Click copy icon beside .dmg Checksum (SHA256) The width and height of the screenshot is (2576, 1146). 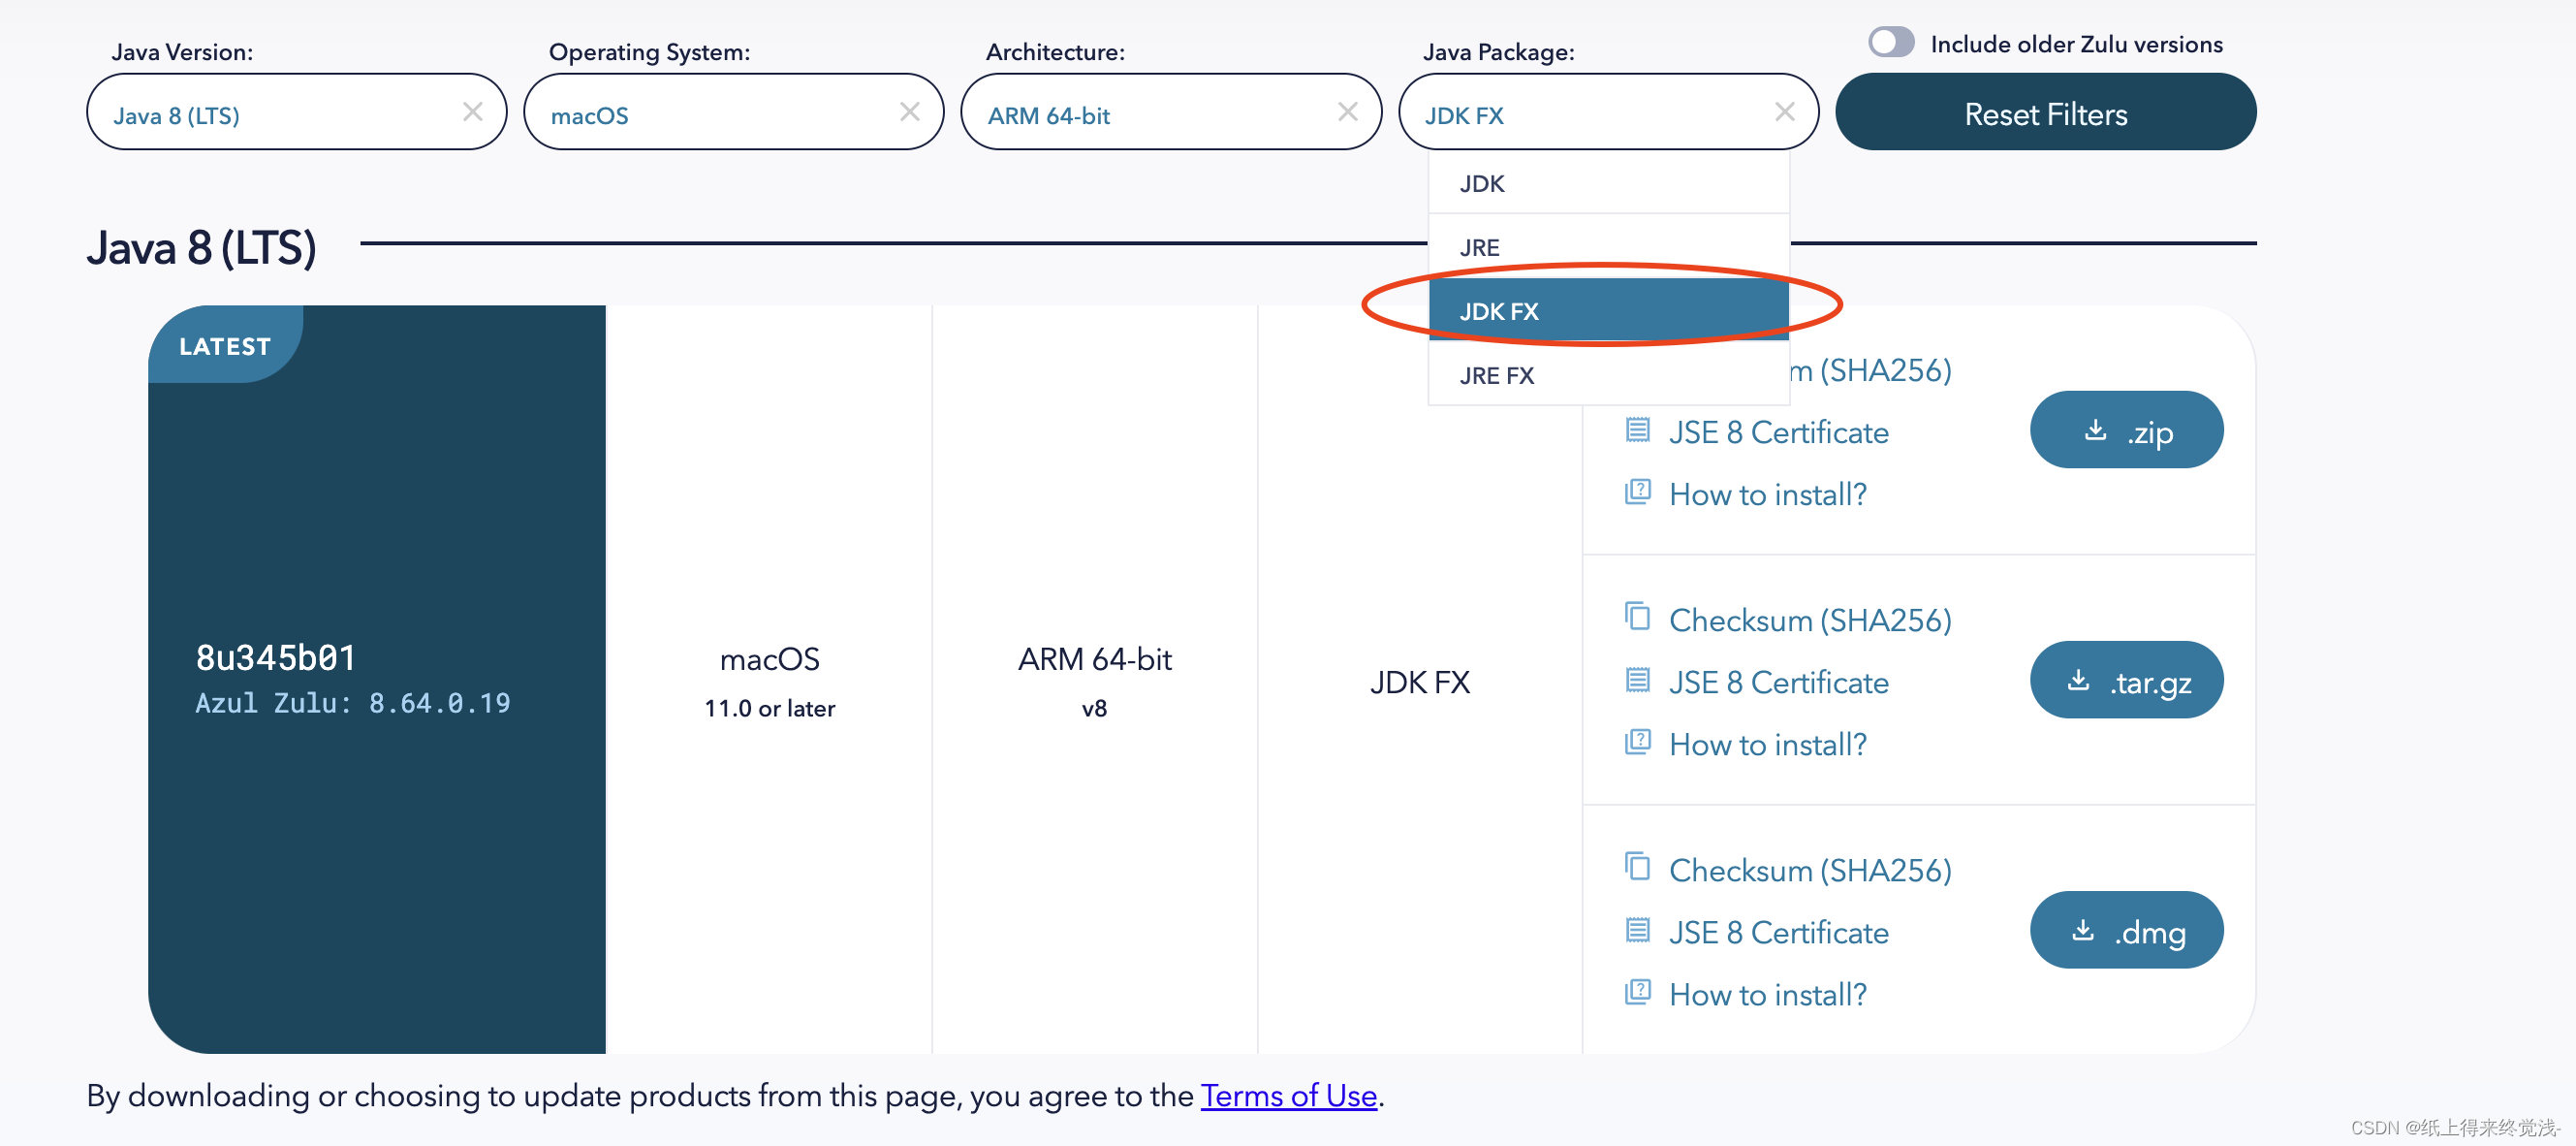coord(1637,867)
